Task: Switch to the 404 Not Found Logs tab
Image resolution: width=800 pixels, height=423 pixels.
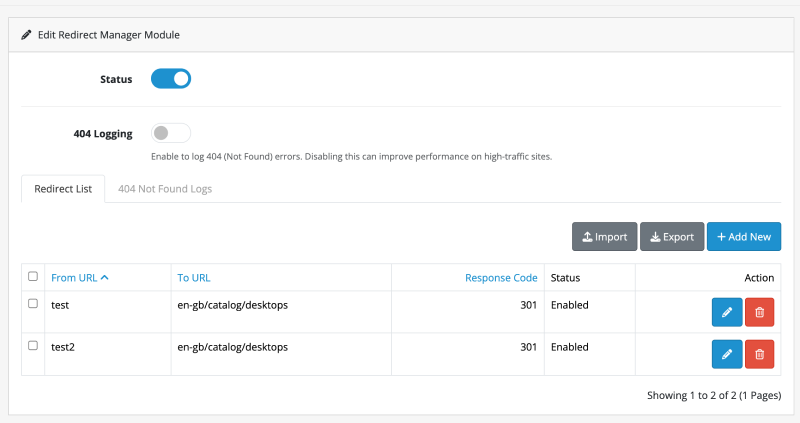Action: coord(165,188)
